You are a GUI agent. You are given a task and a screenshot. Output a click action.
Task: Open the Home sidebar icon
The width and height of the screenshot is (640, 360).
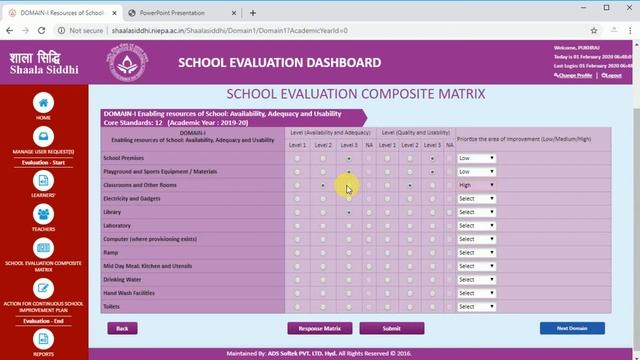[x=43, y=103]
